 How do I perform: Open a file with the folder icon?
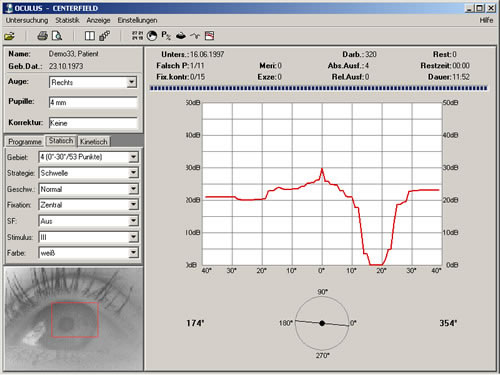click(x=9, y=36)
